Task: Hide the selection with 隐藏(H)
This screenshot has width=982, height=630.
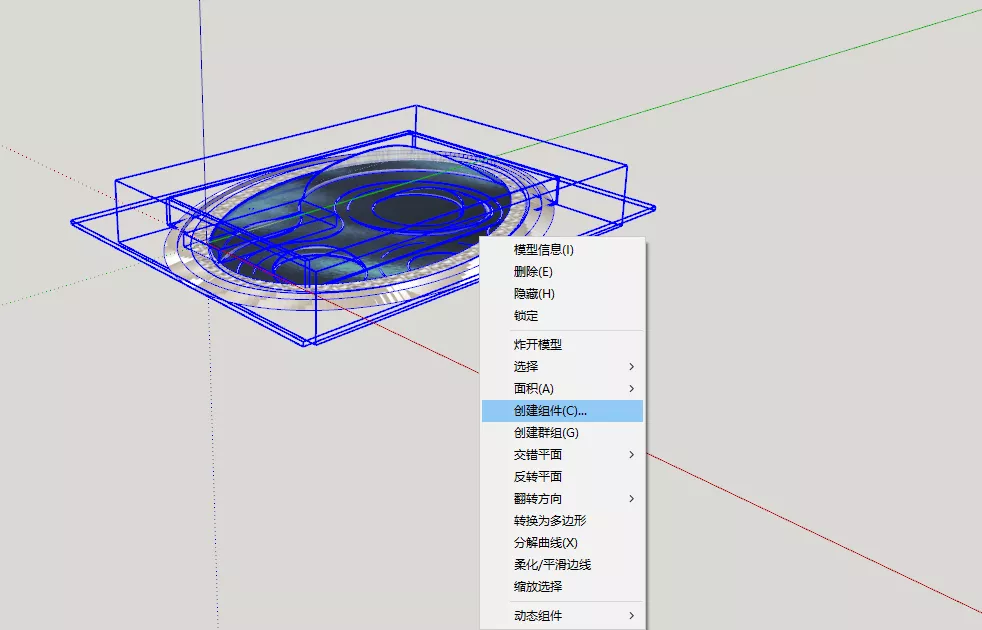Action: [x=534, y=294]
